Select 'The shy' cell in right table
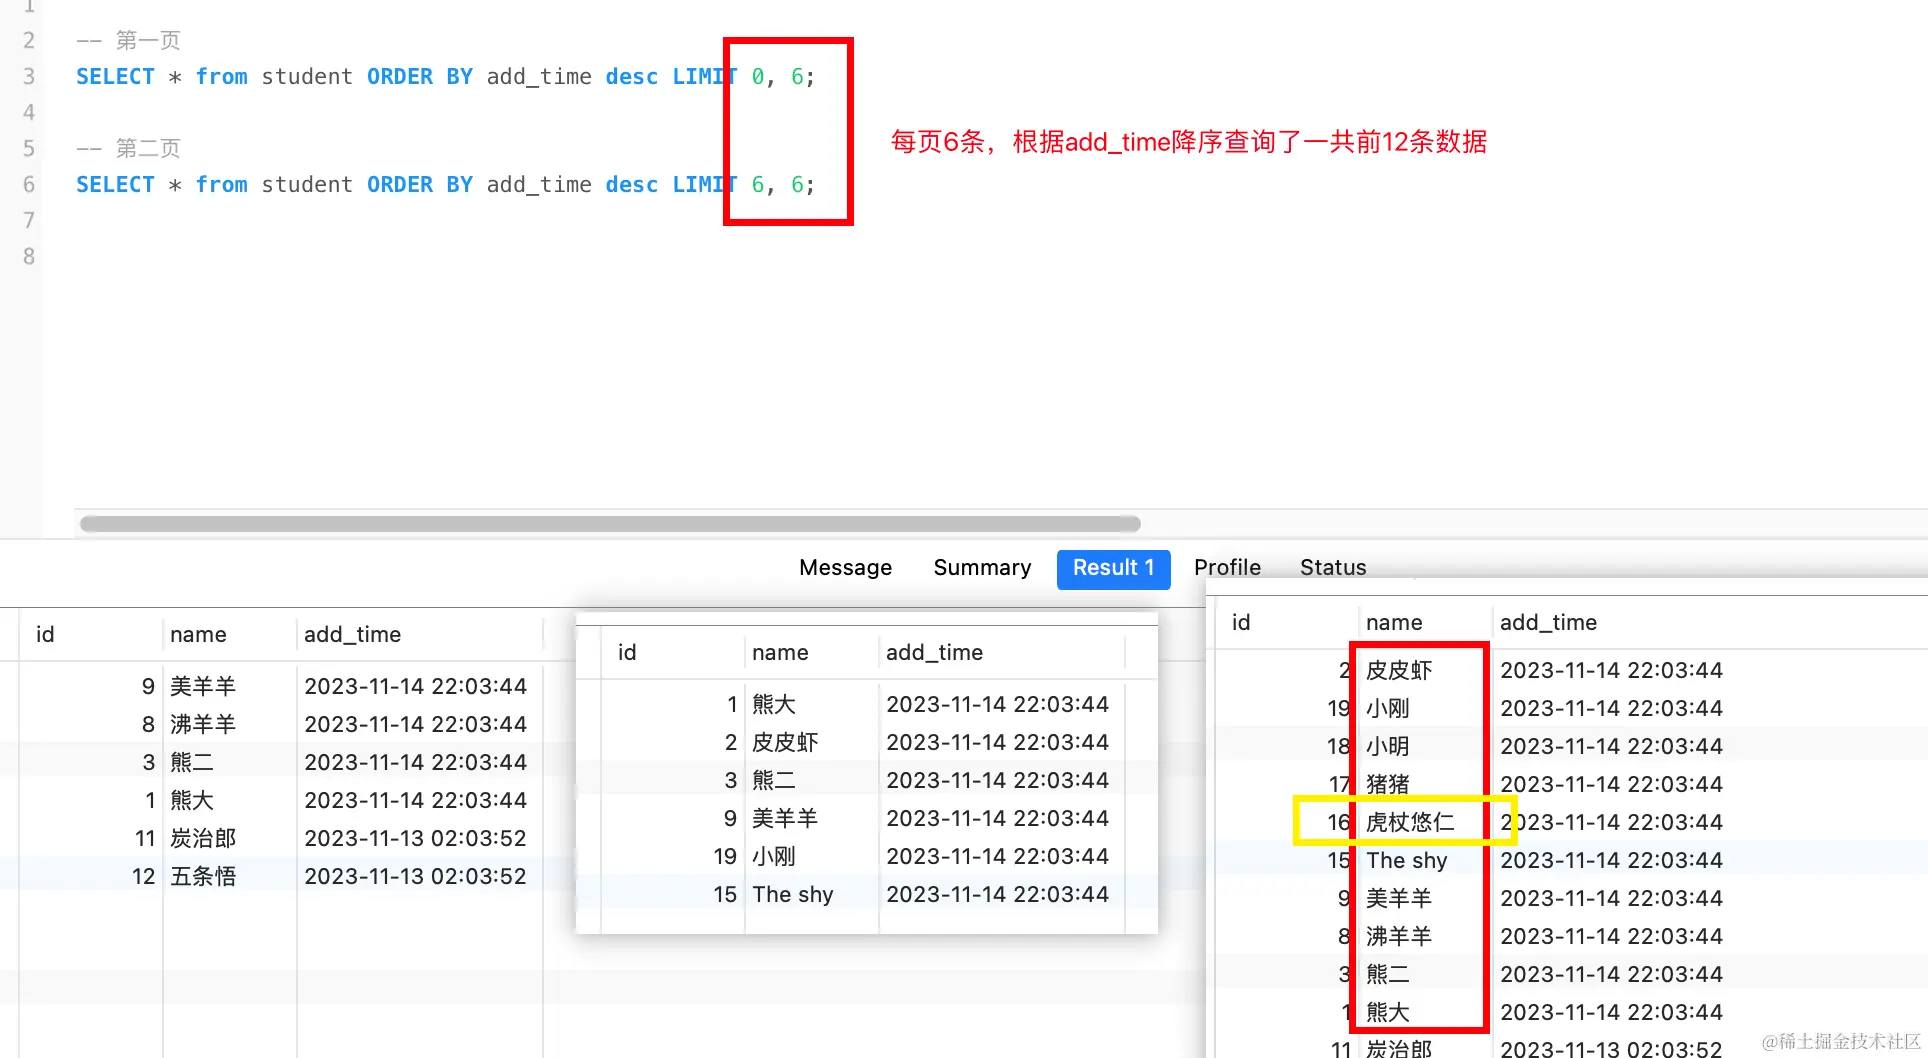 click(1407, 861)
